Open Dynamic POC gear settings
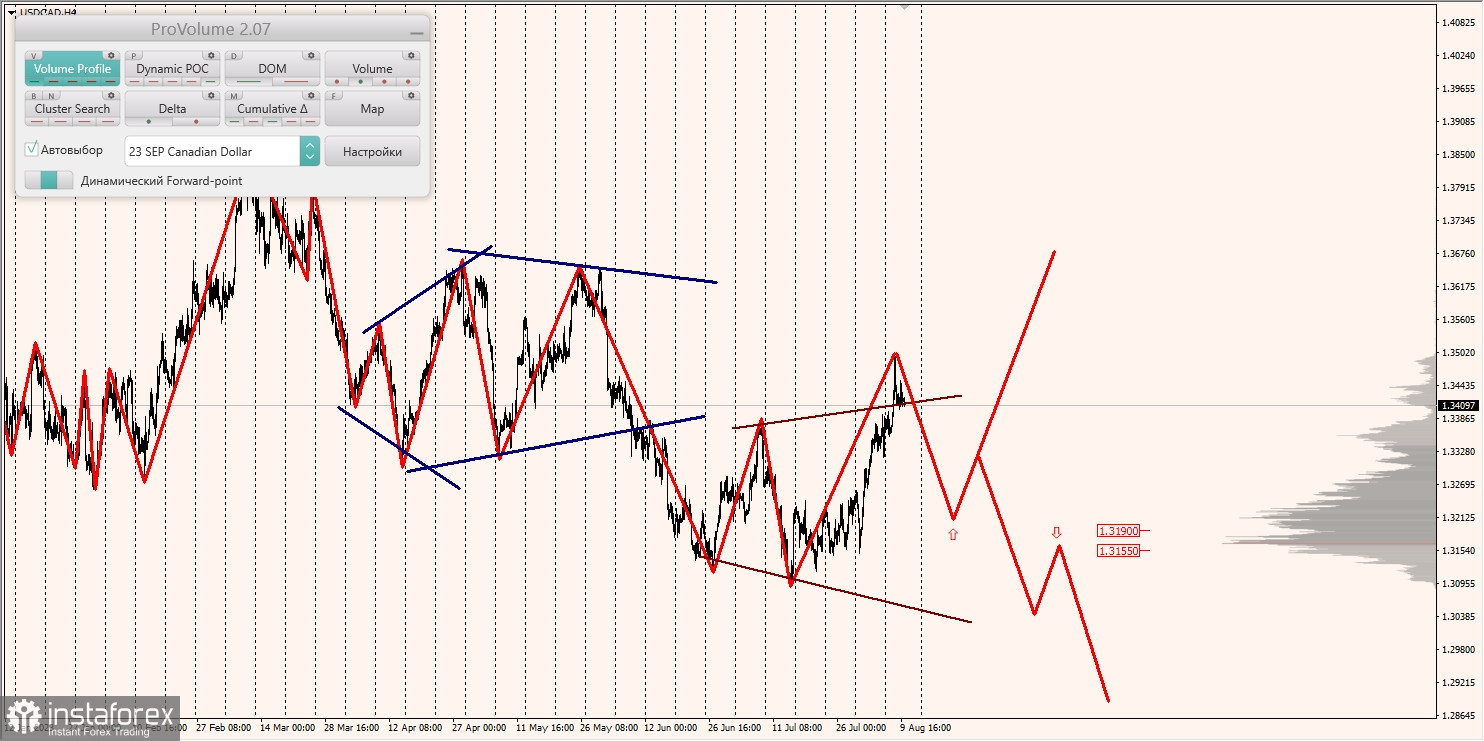 [x=211, y=55]
